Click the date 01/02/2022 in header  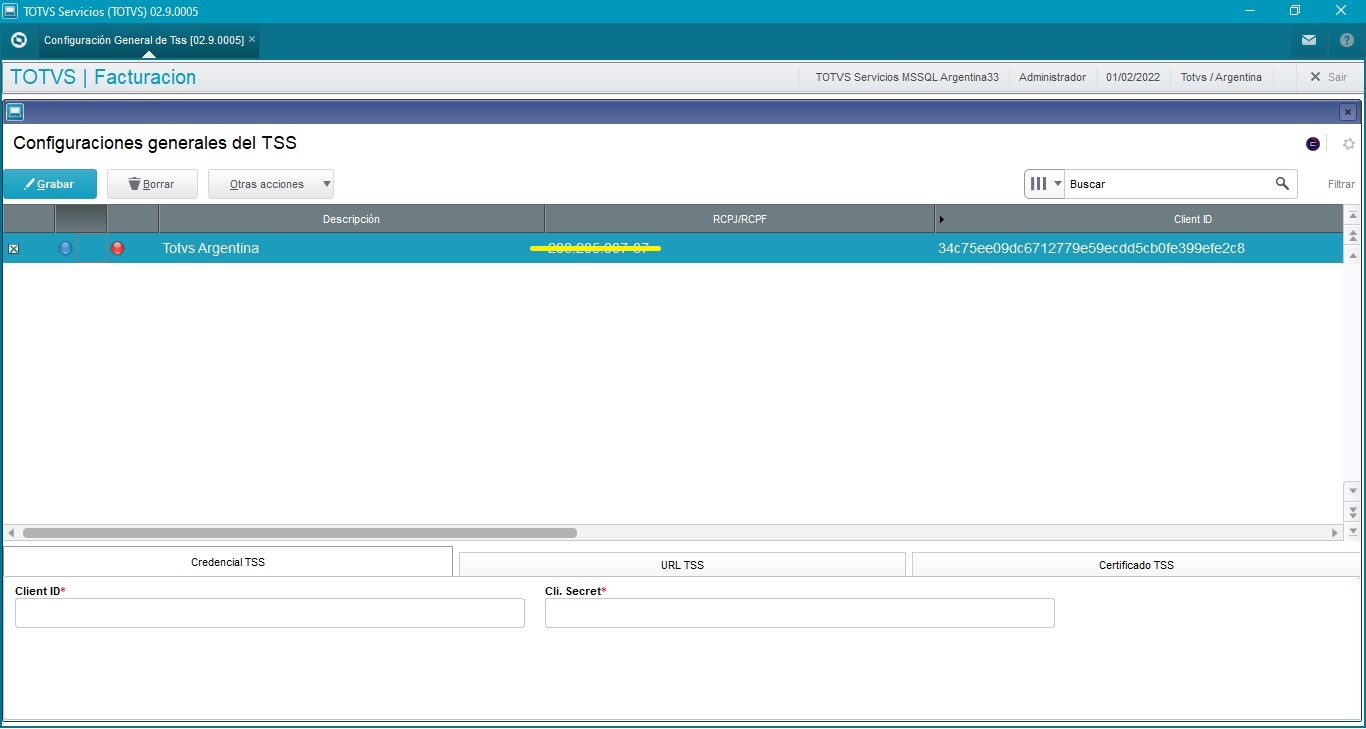1133,77
